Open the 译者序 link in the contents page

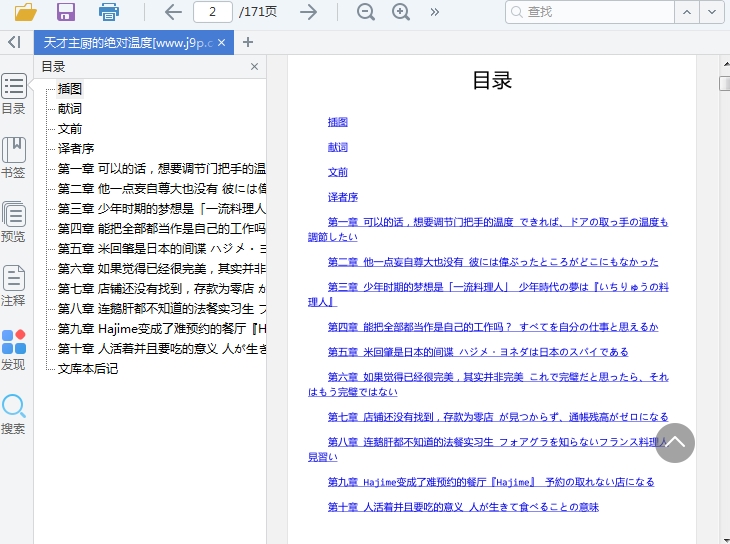click(x=343, y=197)
